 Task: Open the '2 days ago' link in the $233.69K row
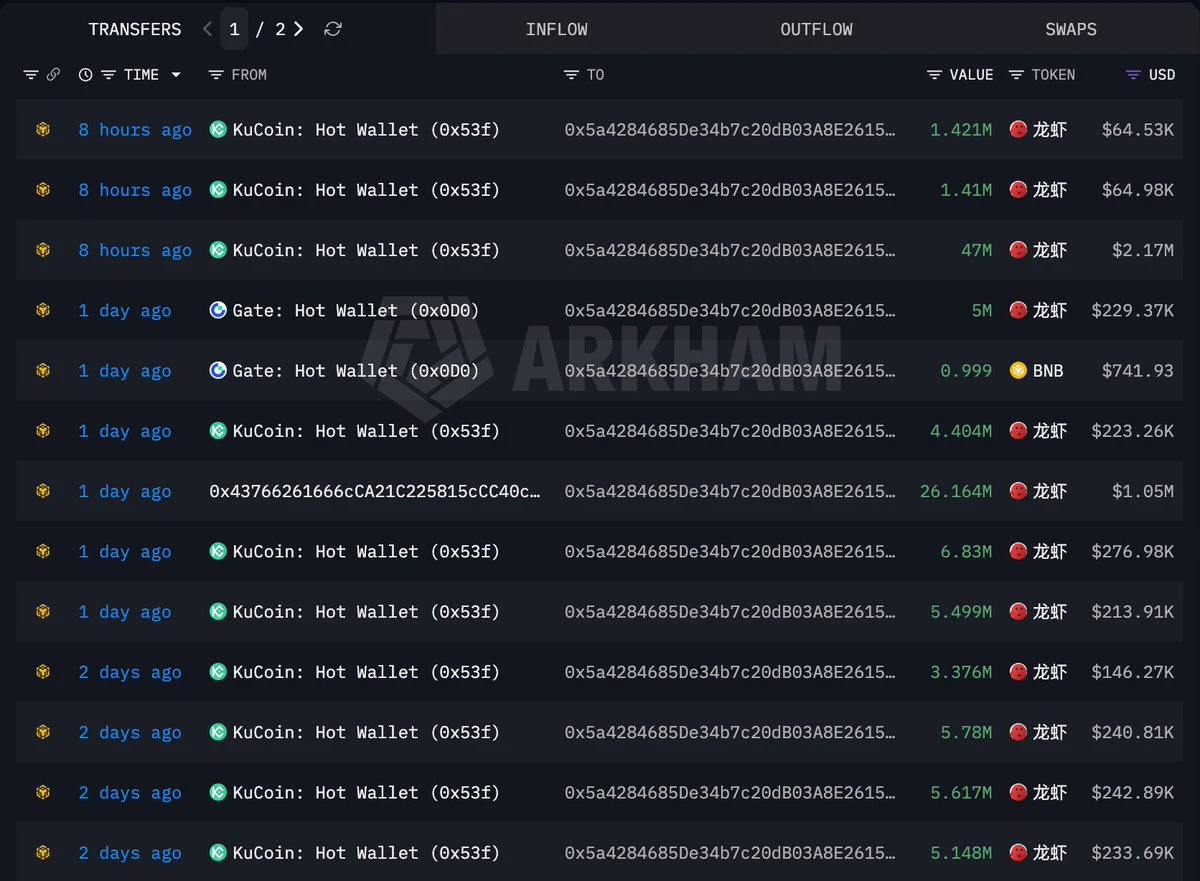pos(130,853)
